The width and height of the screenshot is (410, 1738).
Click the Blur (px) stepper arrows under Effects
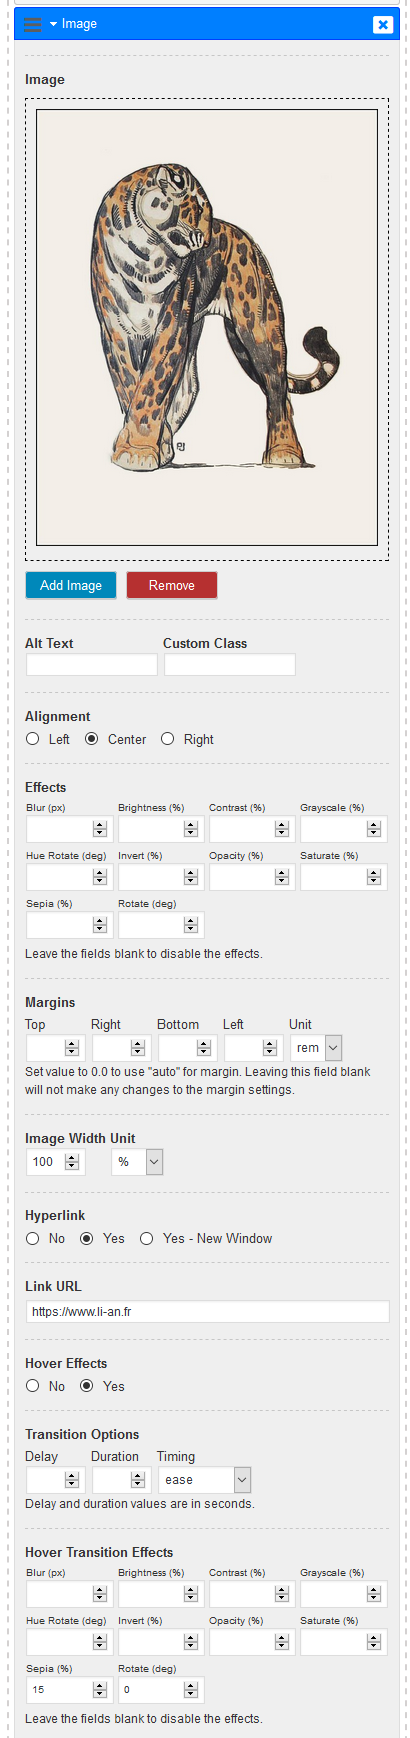point(99,829)
